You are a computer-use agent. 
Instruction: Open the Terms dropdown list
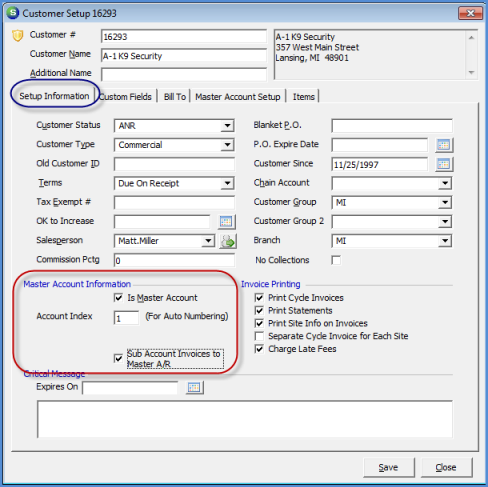[227, 183]
